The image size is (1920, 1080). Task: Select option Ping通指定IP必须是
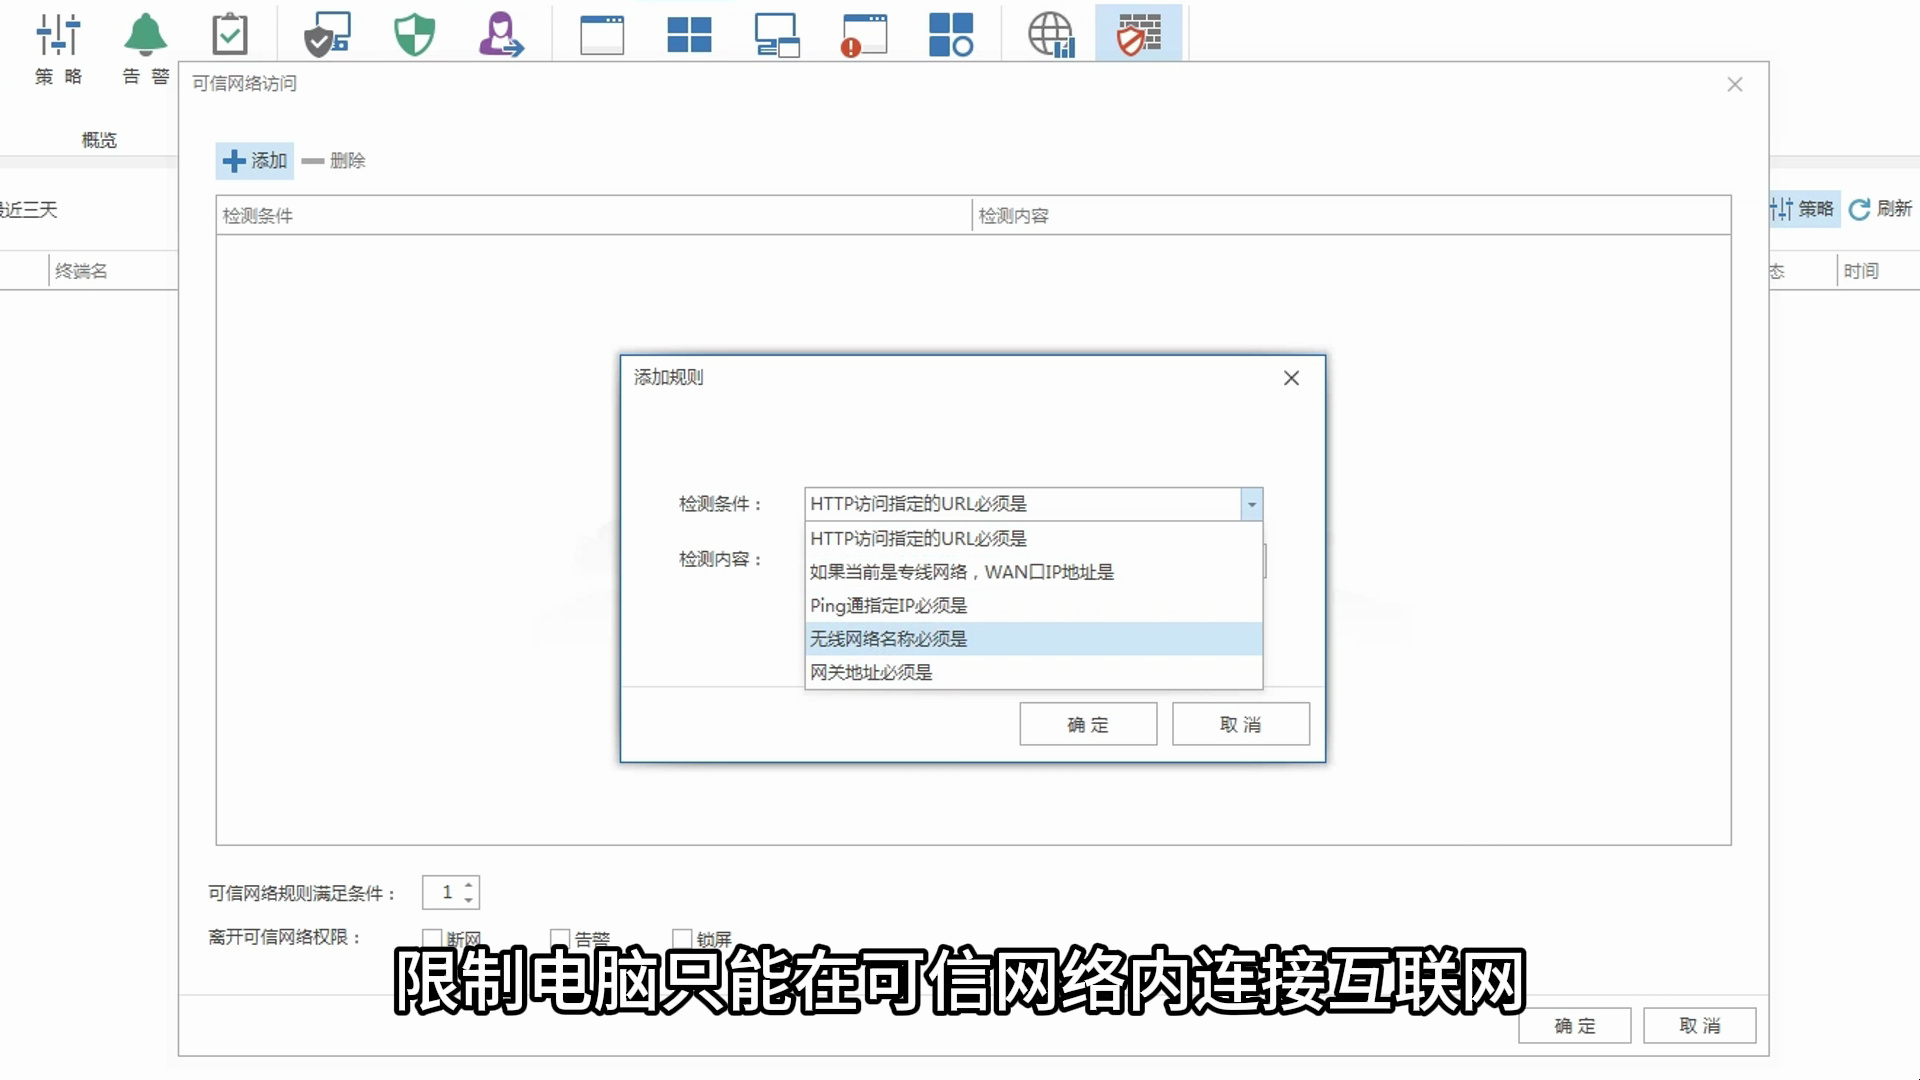coord(1034,605)
